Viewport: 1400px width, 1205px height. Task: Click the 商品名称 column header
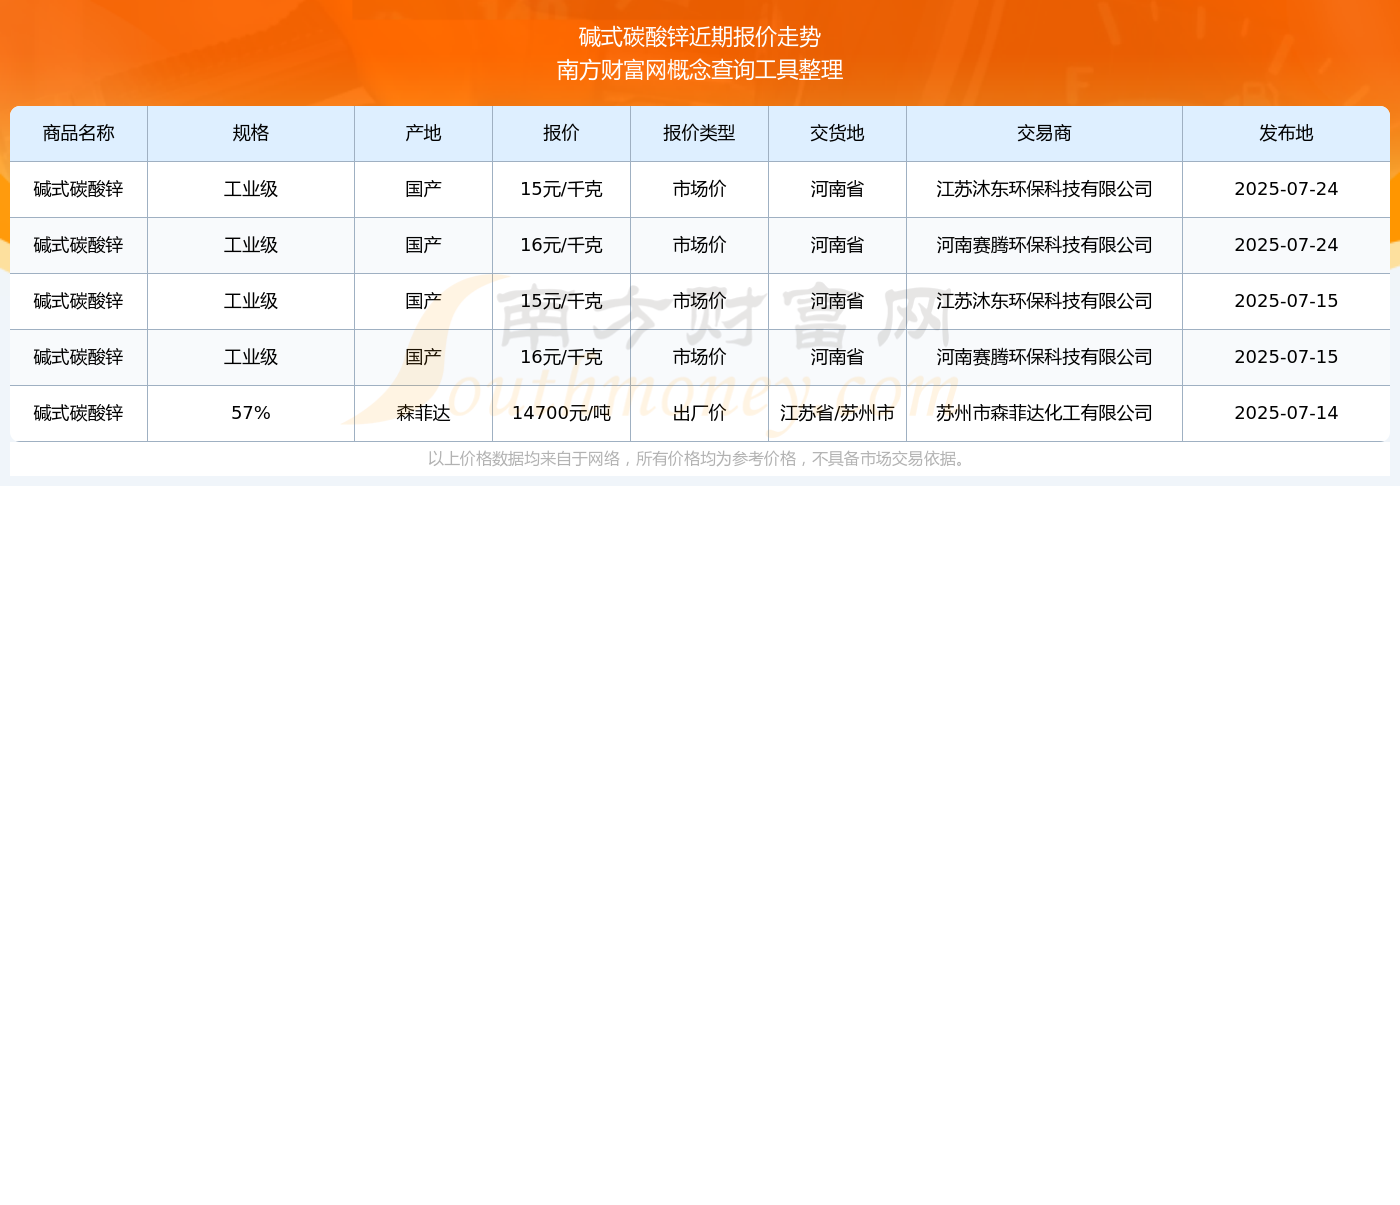[x=79, y=133]
